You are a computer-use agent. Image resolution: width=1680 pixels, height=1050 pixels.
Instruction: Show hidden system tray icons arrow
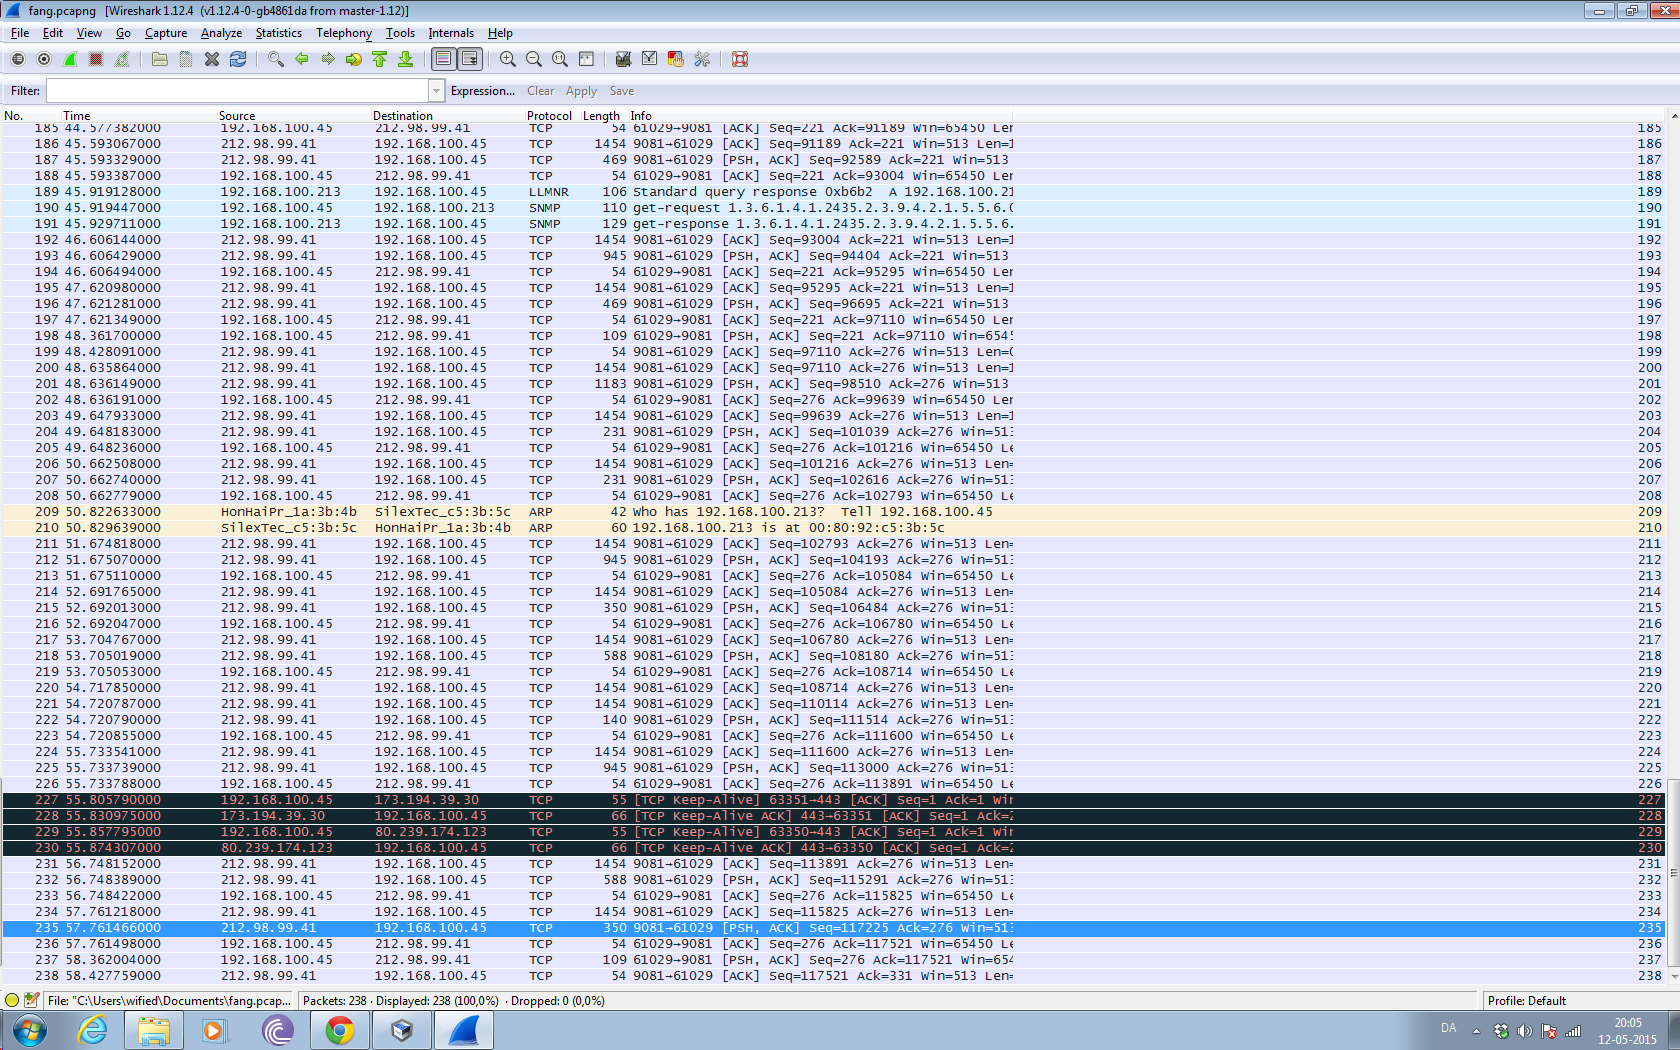1476,1031
